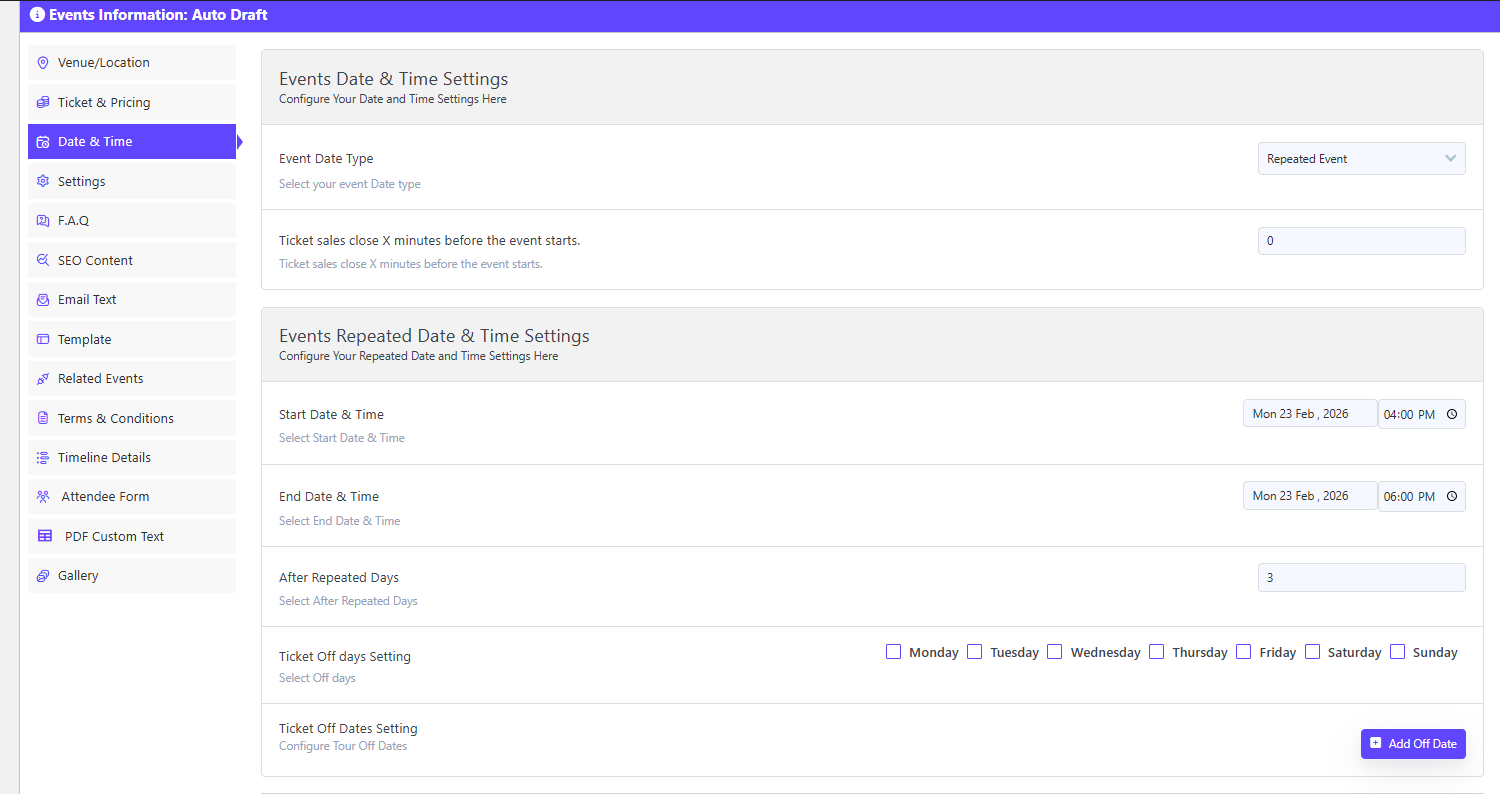Screen dimensions: 1500x794
Task: Open the end date picker field
Action: pyautogui.click(x=1309, y=496)
